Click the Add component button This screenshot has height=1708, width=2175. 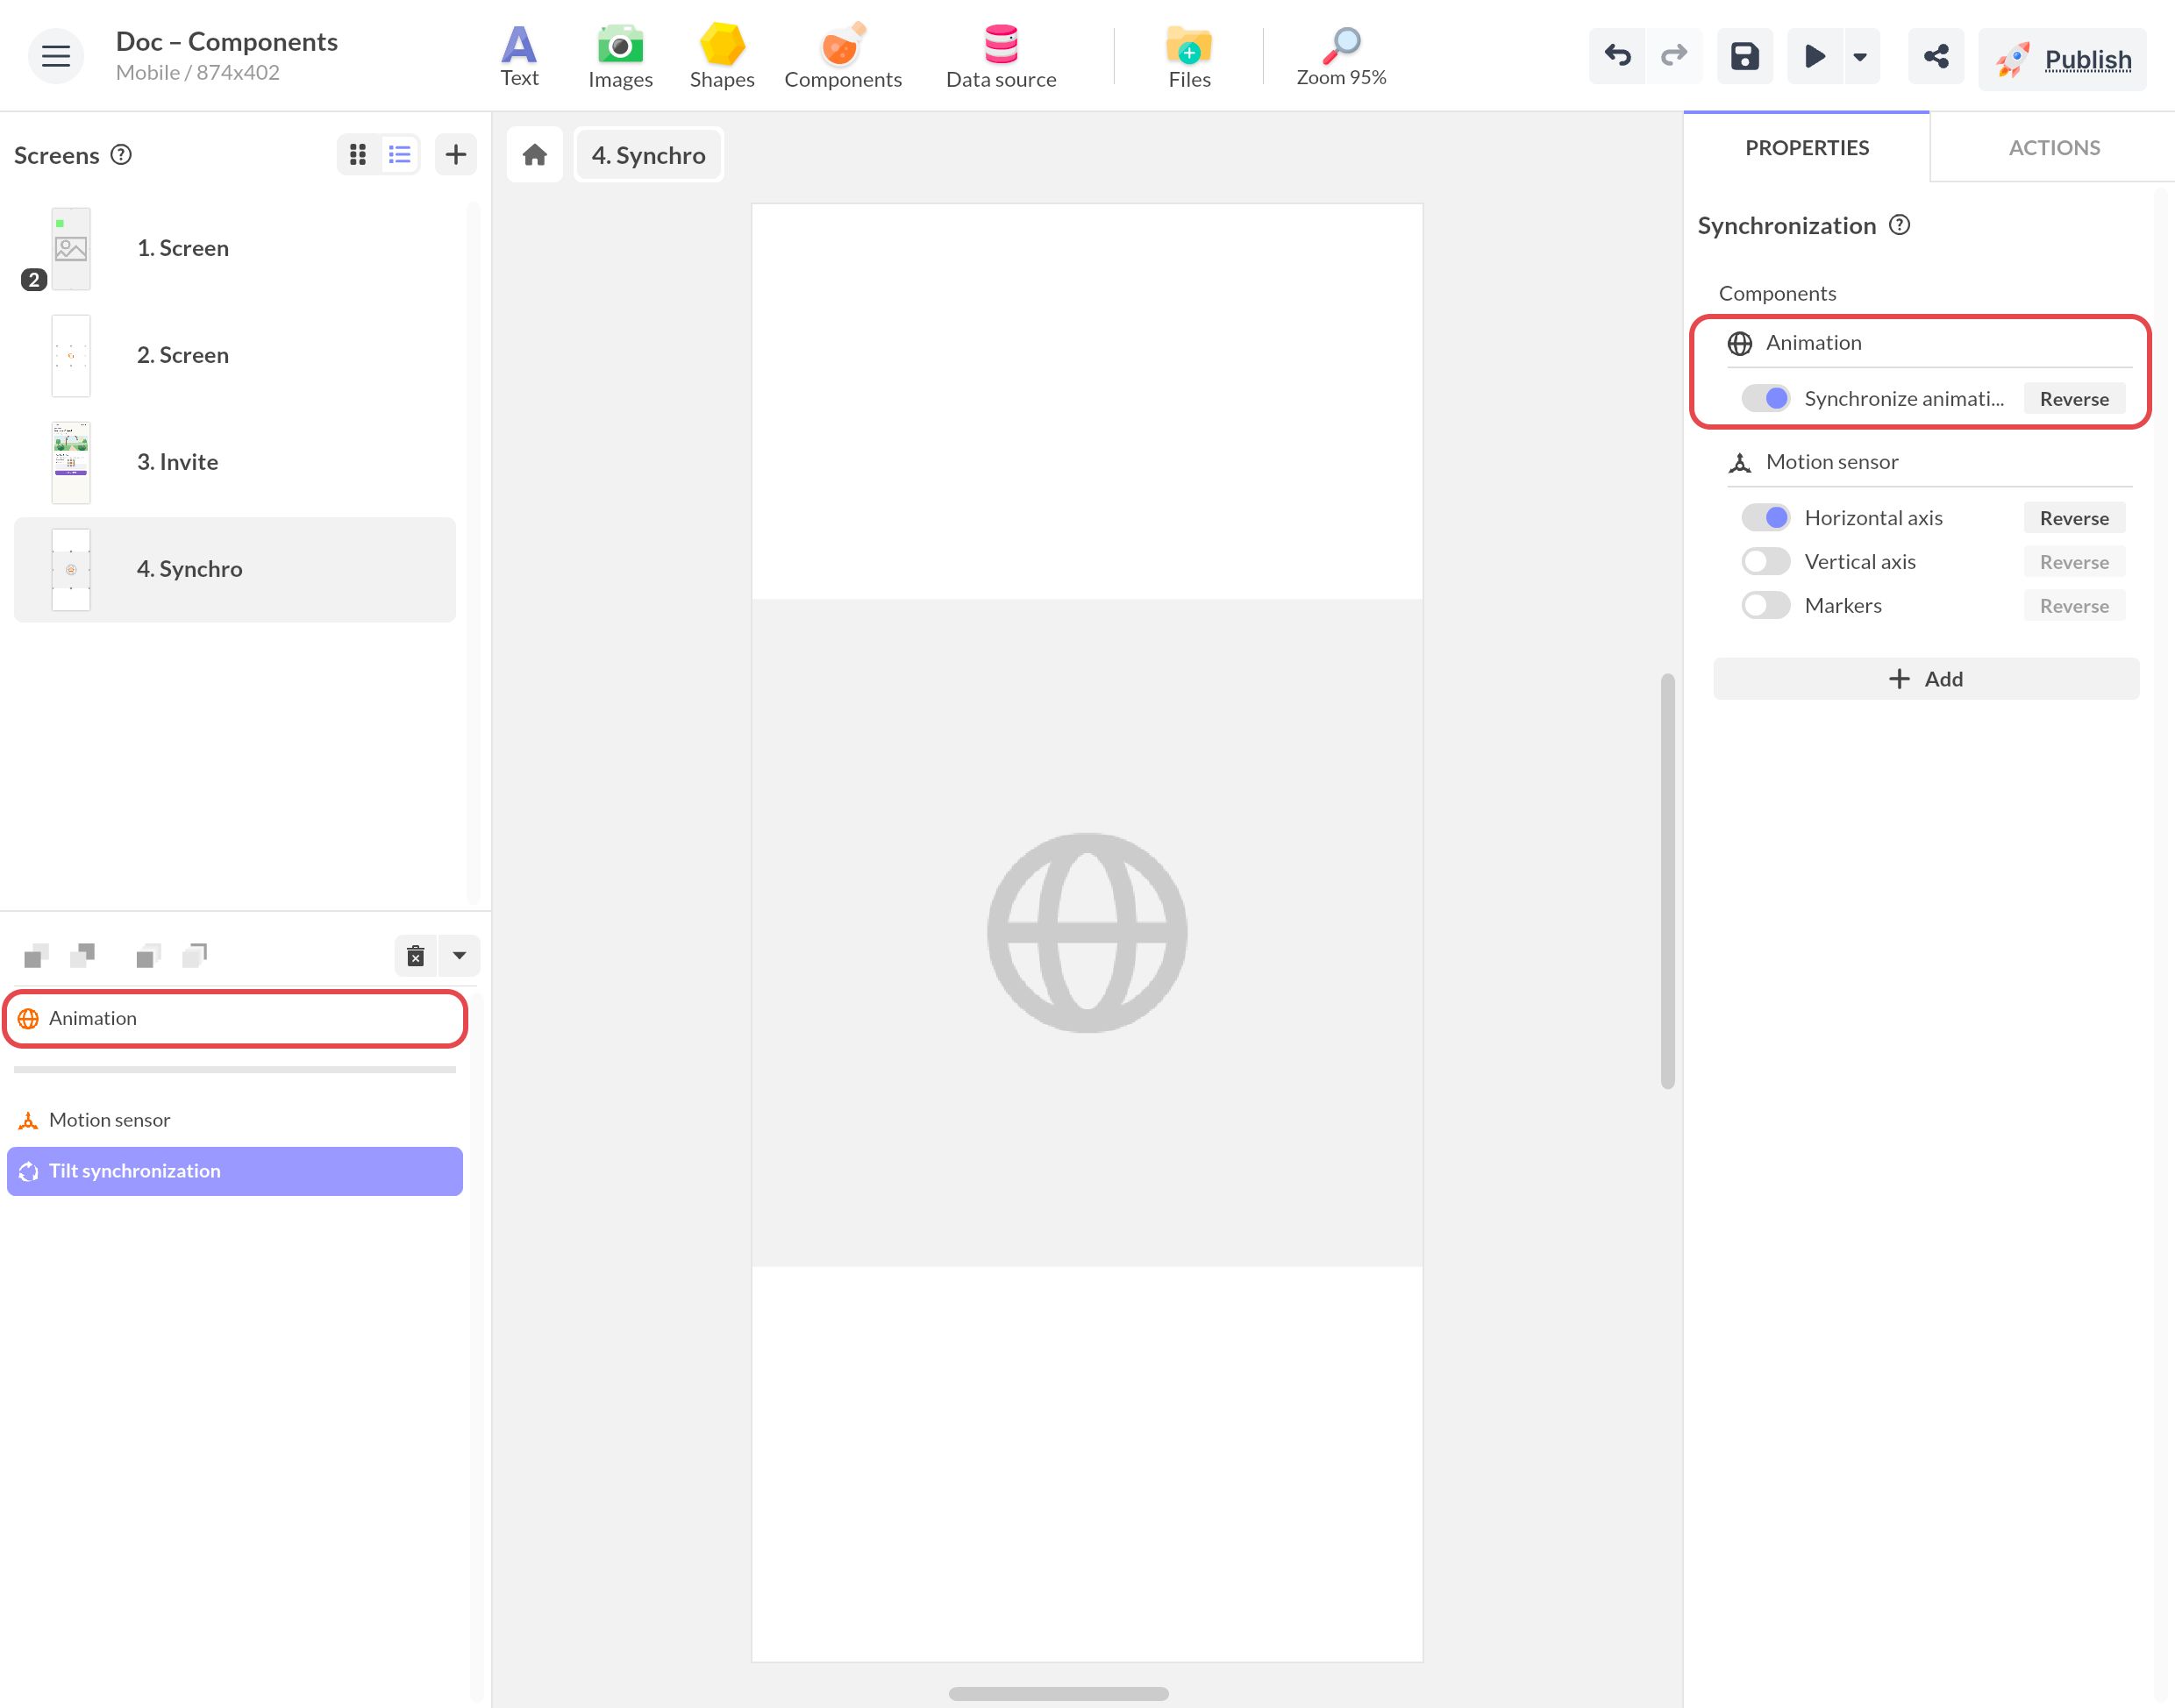click(x=1926, y=679)
